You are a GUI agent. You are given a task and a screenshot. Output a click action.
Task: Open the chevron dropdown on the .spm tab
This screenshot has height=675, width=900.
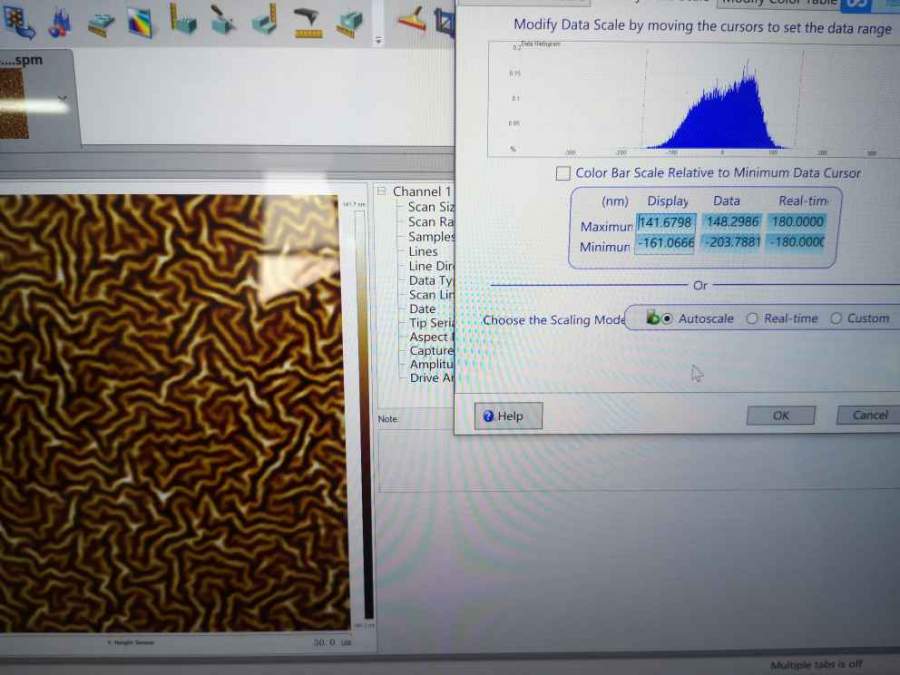63,99
